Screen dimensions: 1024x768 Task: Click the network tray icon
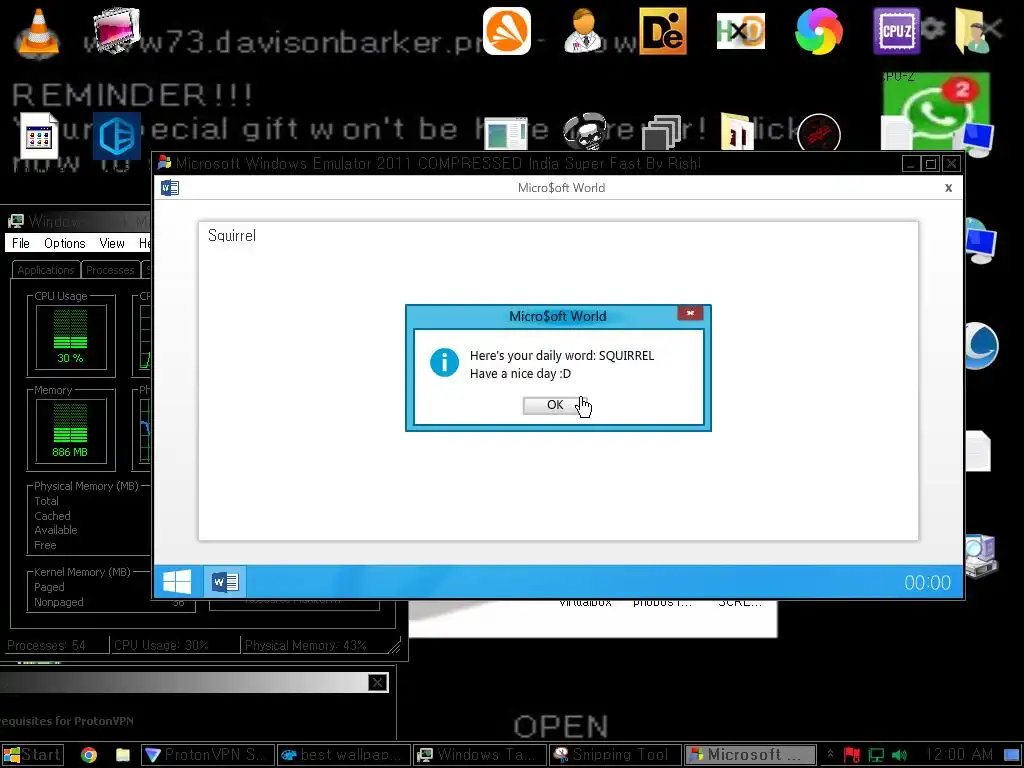876,755
